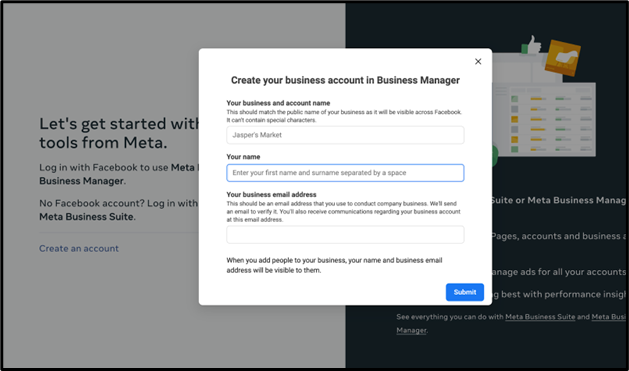Click the business email address field

click(345, 235)
